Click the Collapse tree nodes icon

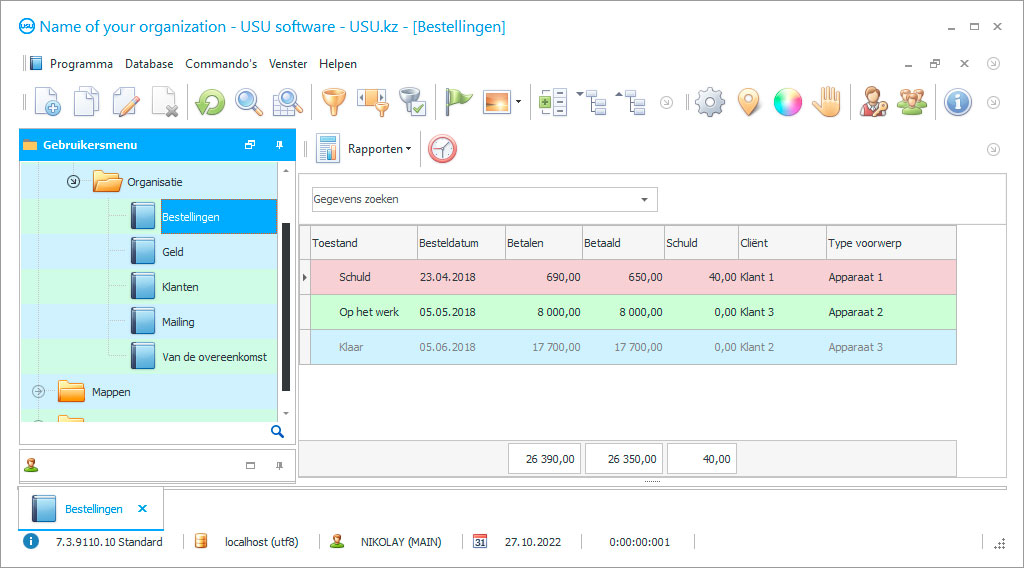(x=631, y=102)
